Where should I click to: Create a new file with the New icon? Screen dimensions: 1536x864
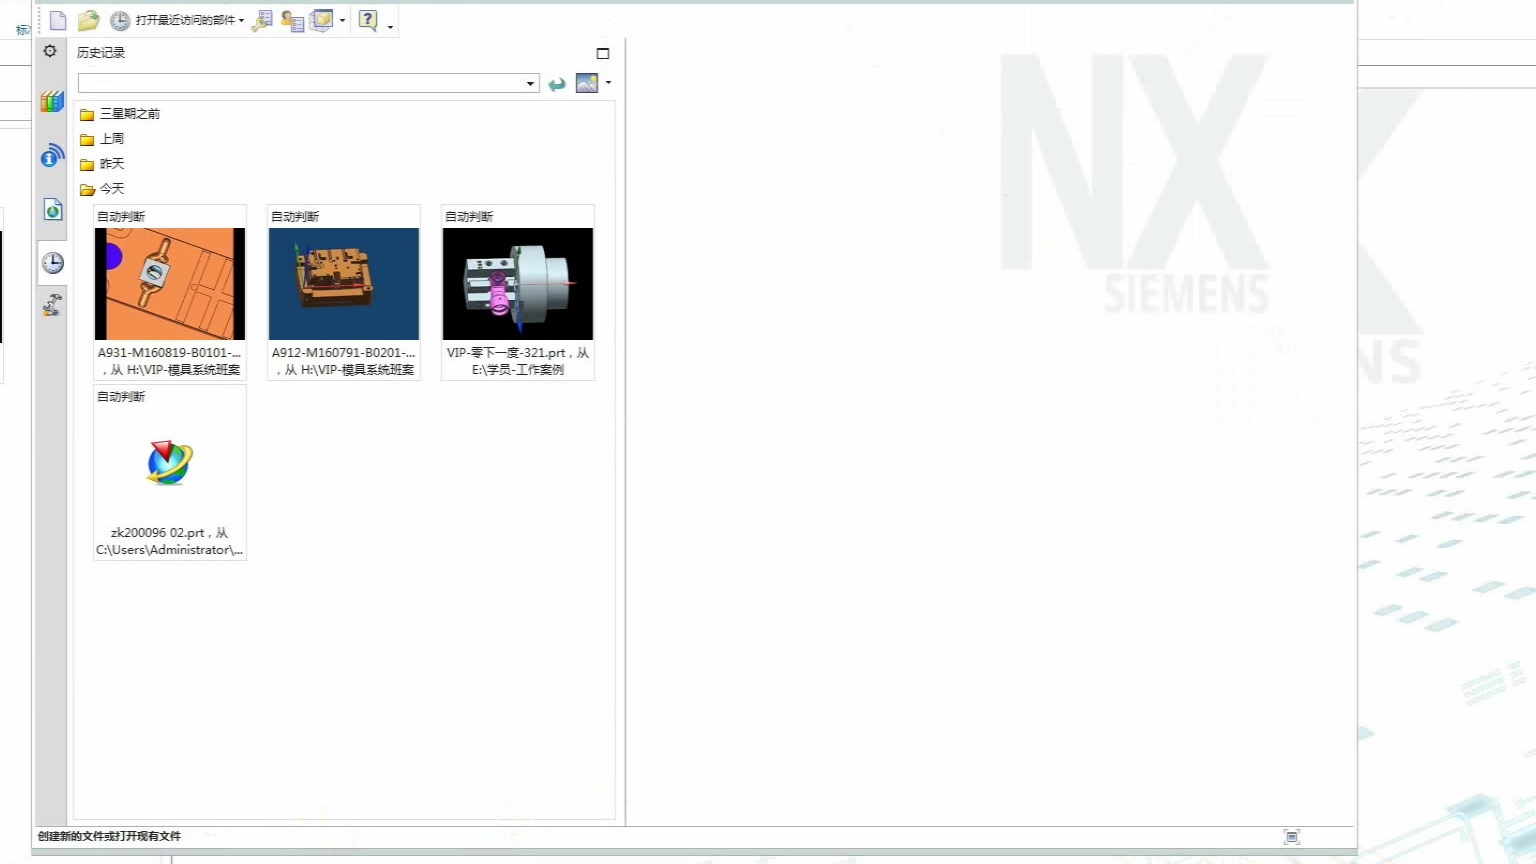coord(58,20)
